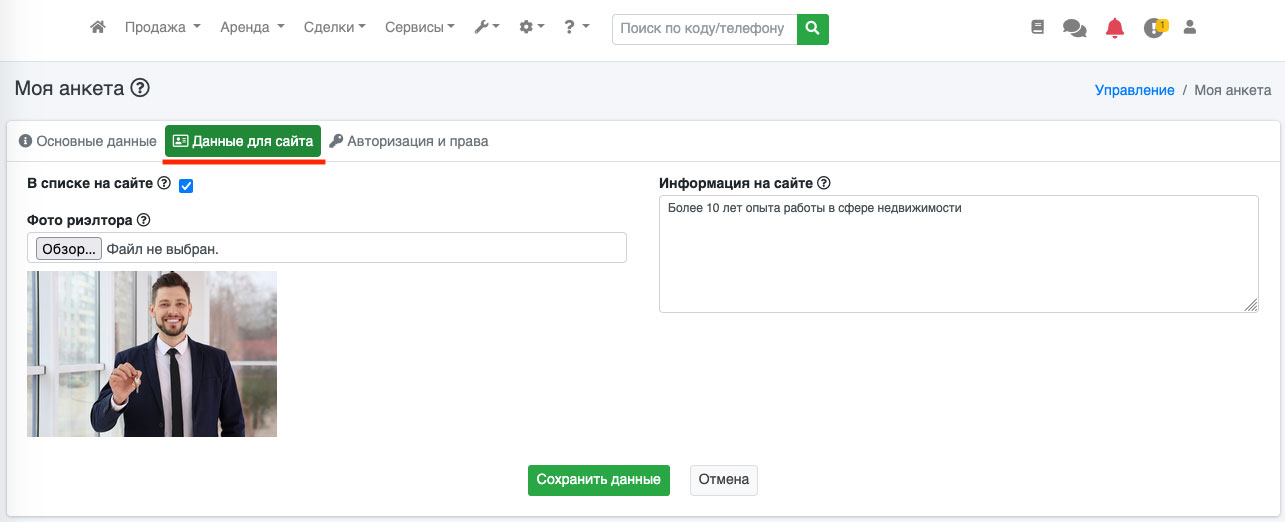
Task: Click the Управление breadcrumb link
Action: [x=1134, y=90]
